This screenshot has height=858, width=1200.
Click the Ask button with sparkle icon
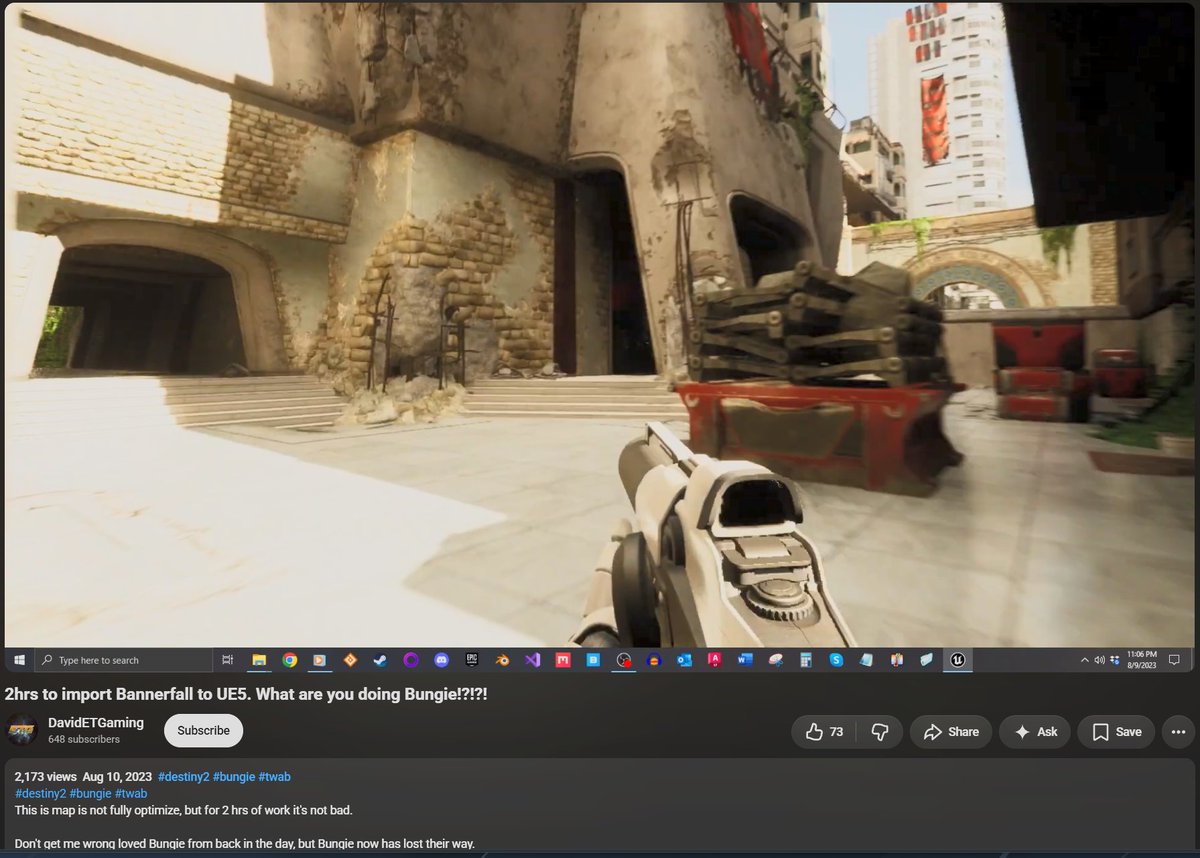pyautogui.click(x=1035, y=732)
